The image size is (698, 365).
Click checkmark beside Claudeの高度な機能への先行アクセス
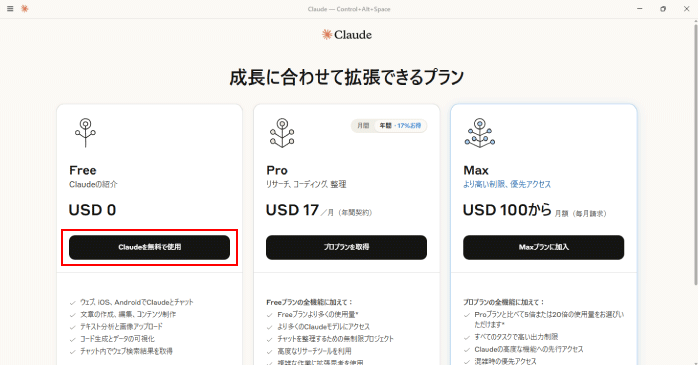click(x=467, y=350)
